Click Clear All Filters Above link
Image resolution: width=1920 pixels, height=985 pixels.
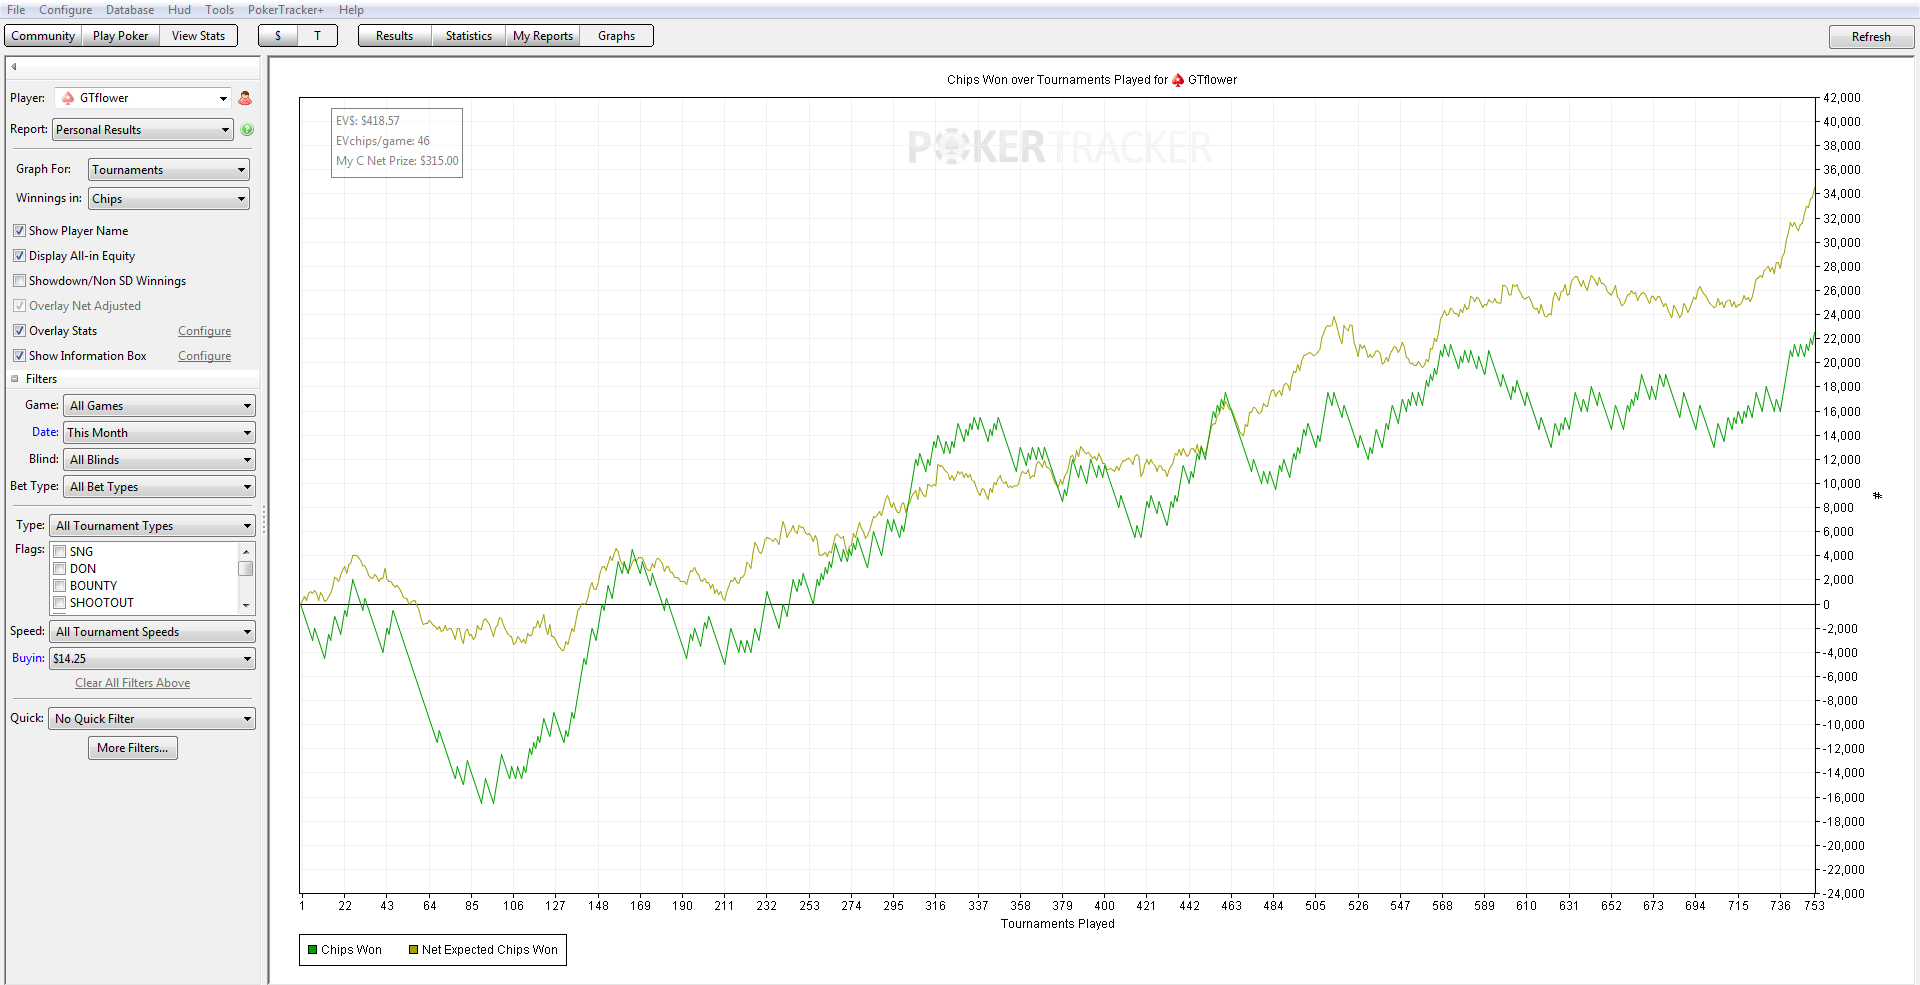tap(133, 683)
